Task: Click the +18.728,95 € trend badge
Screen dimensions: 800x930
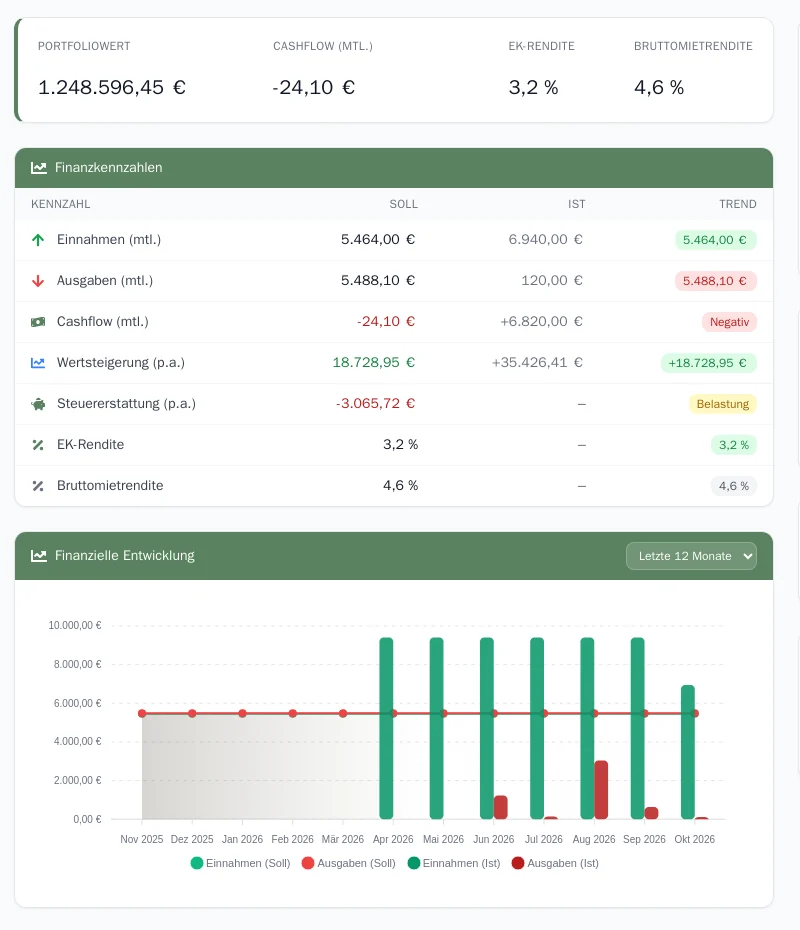Action: tap(708, 363)
